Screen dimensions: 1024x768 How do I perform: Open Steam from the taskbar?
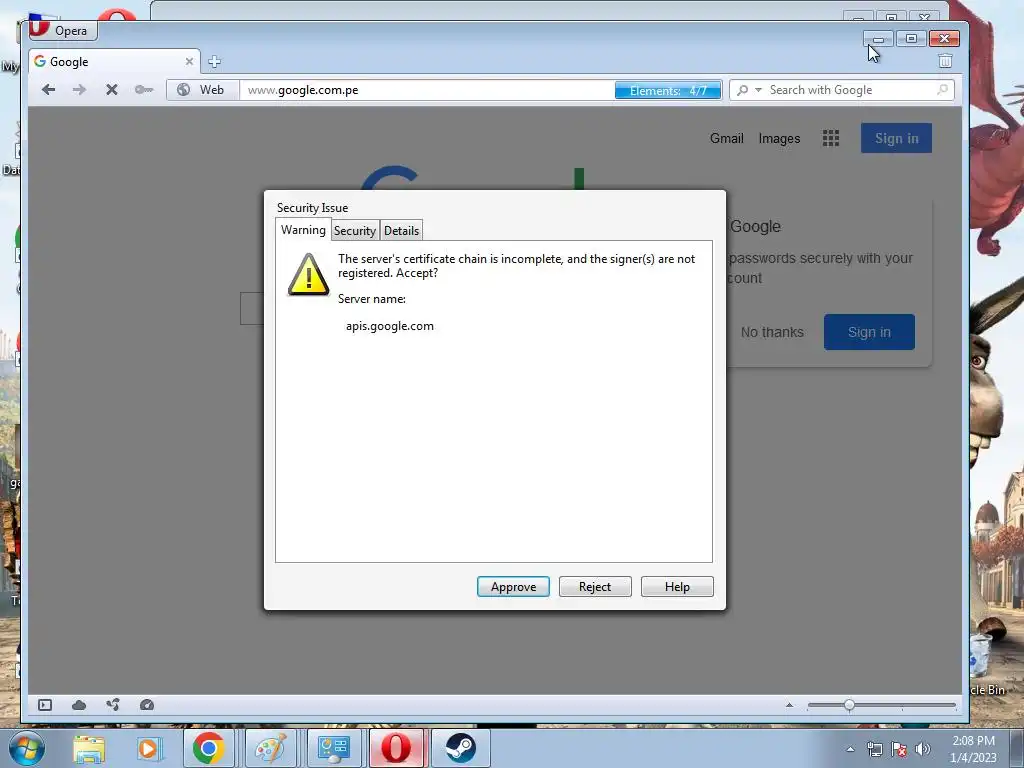pyautogui.click(x=460, y=748)
